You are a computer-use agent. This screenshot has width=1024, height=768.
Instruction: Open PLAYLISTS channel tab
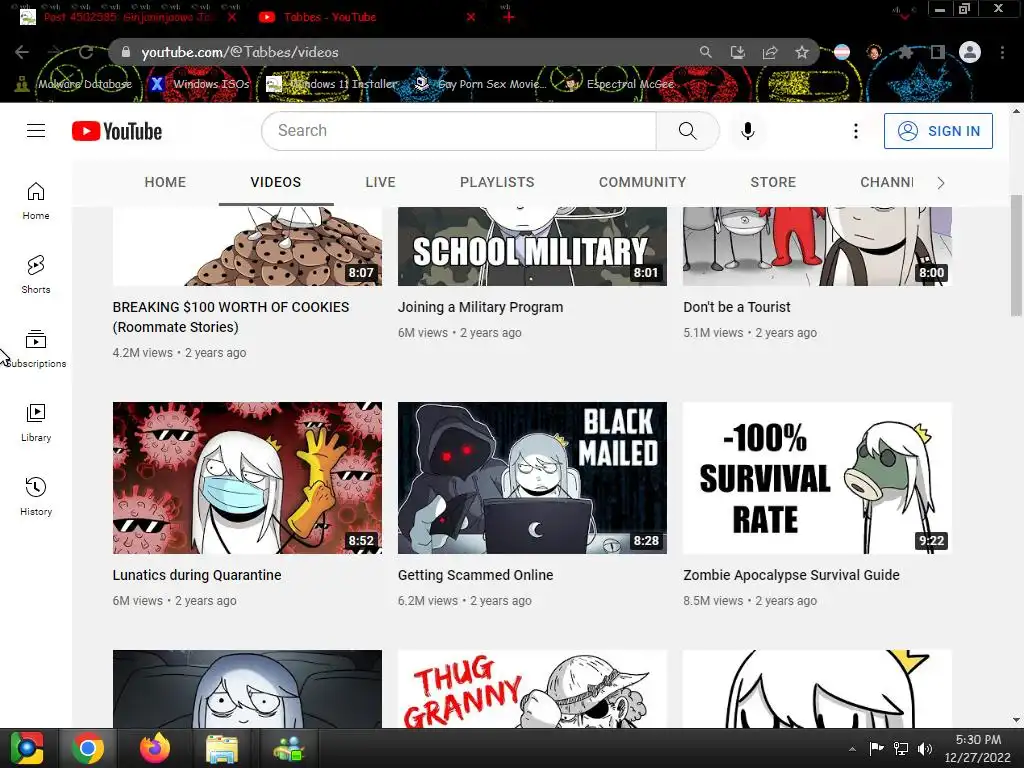(497, 182)
